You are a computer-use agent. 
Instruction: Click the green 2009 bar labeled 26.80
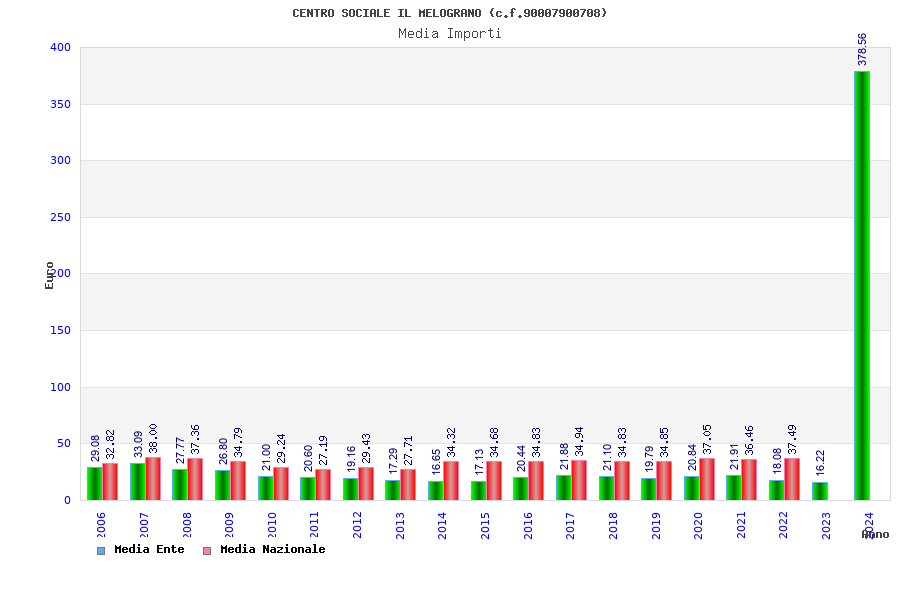pyautogui.click(x=223, y=485)
